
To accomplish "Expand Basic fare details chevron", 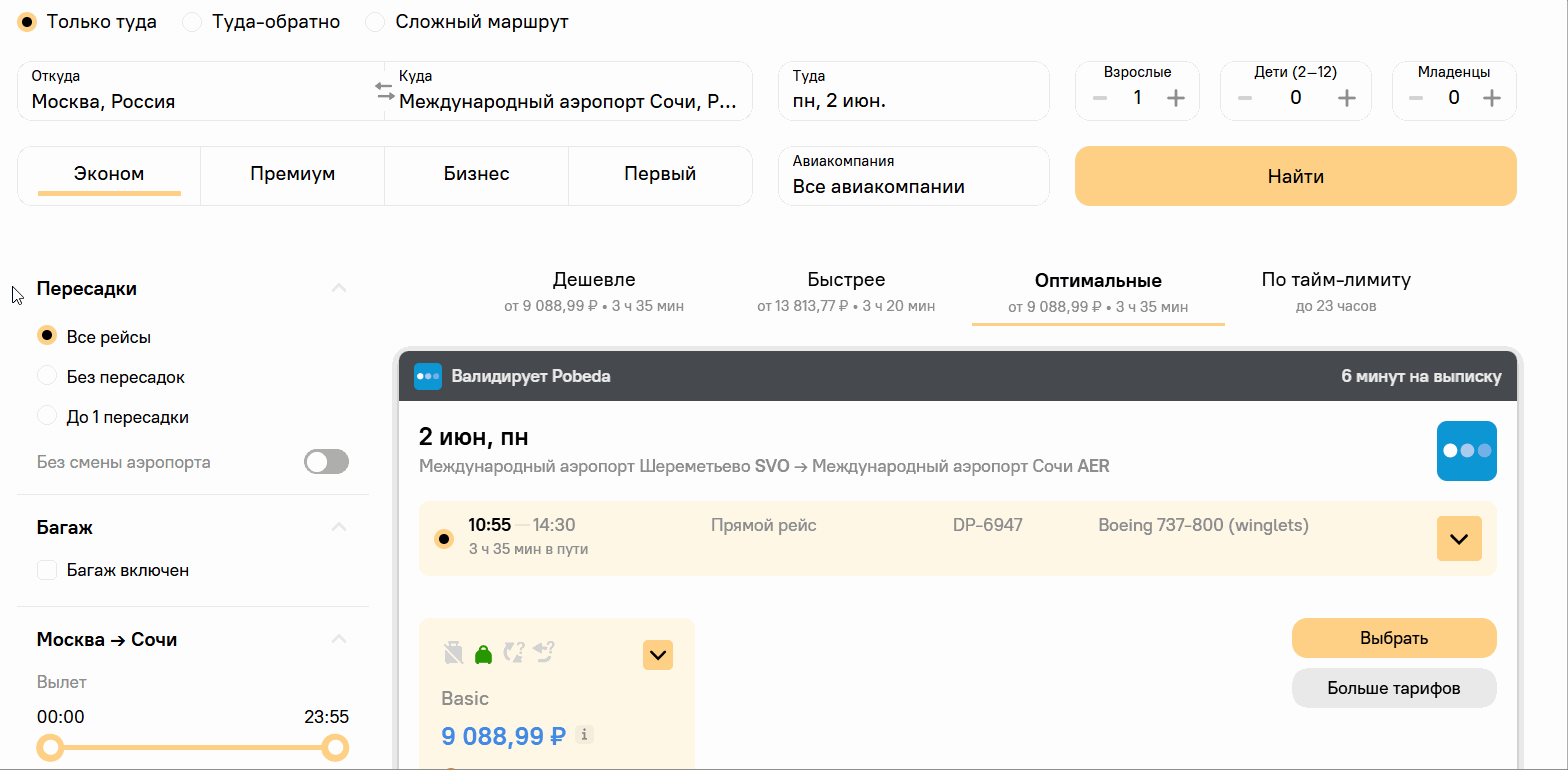I will coord(658,655).
